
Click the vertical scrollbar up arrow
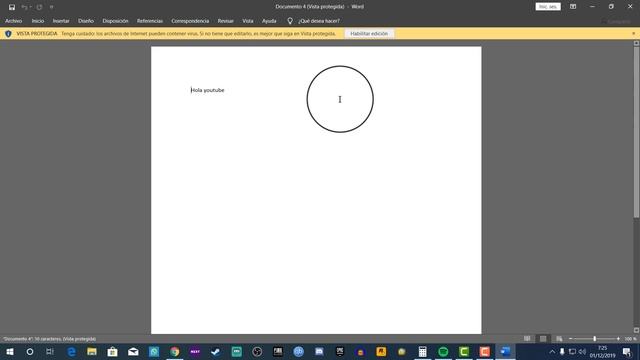tap(636, 43)
